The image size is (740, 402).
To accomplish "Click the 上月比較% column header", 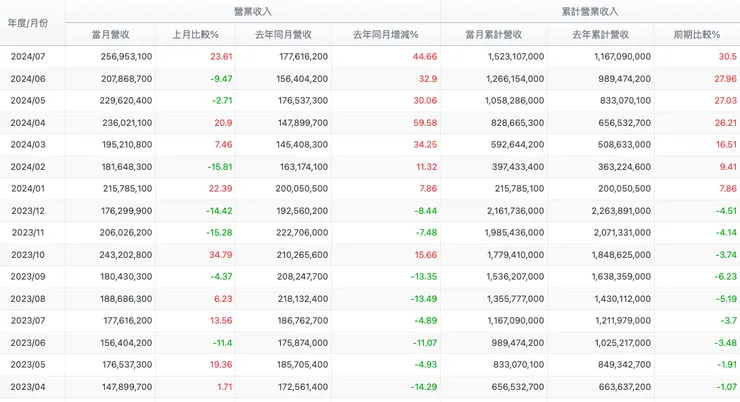I will (195, 34).
